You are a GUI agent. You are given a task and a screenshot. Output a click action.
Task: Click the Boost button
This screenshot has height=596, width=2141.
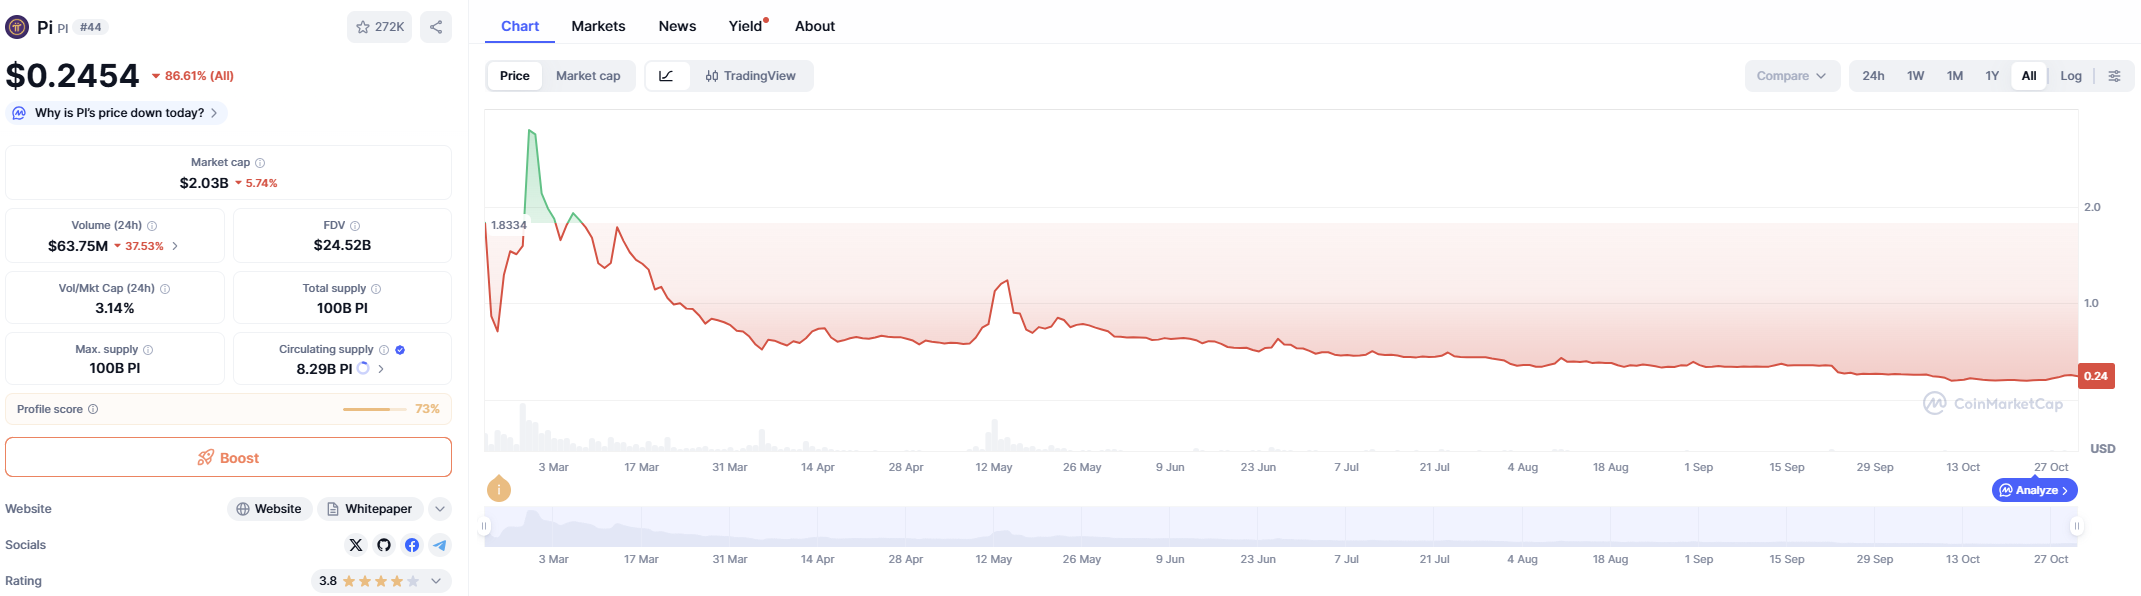click(x=228, y=458)
